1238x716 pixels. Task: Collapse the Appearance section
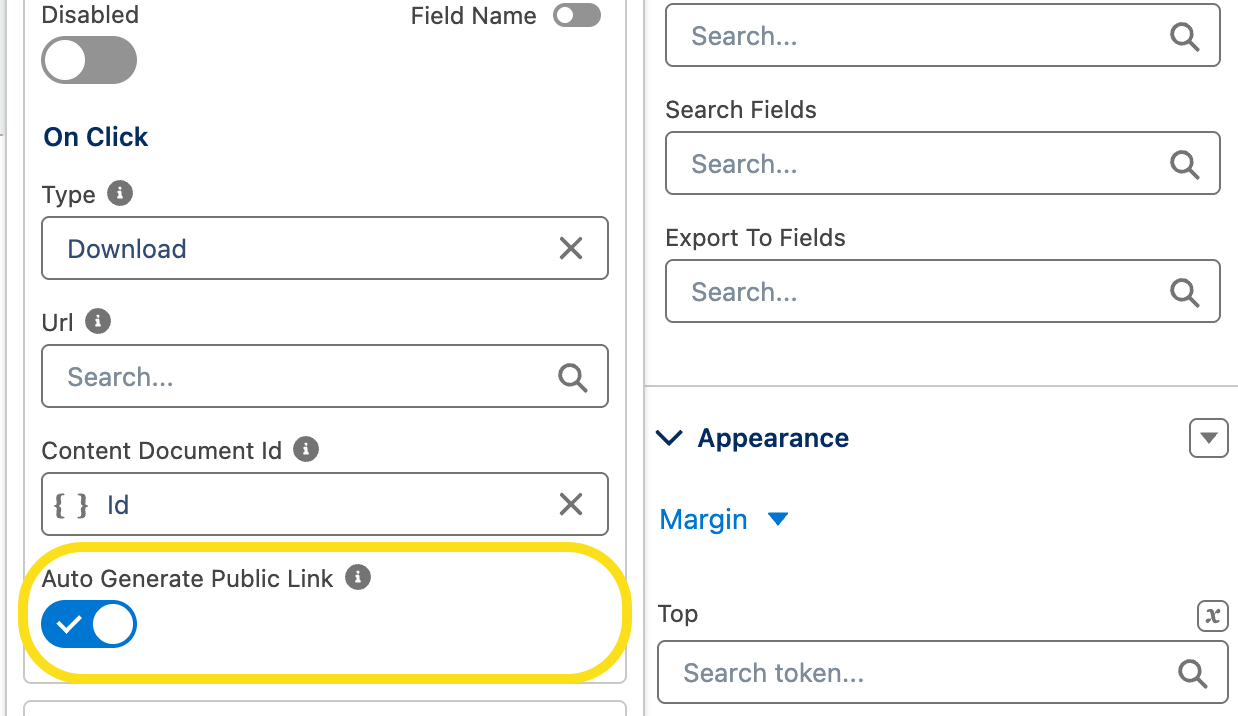pyautogui.click(x=669, y=438)
